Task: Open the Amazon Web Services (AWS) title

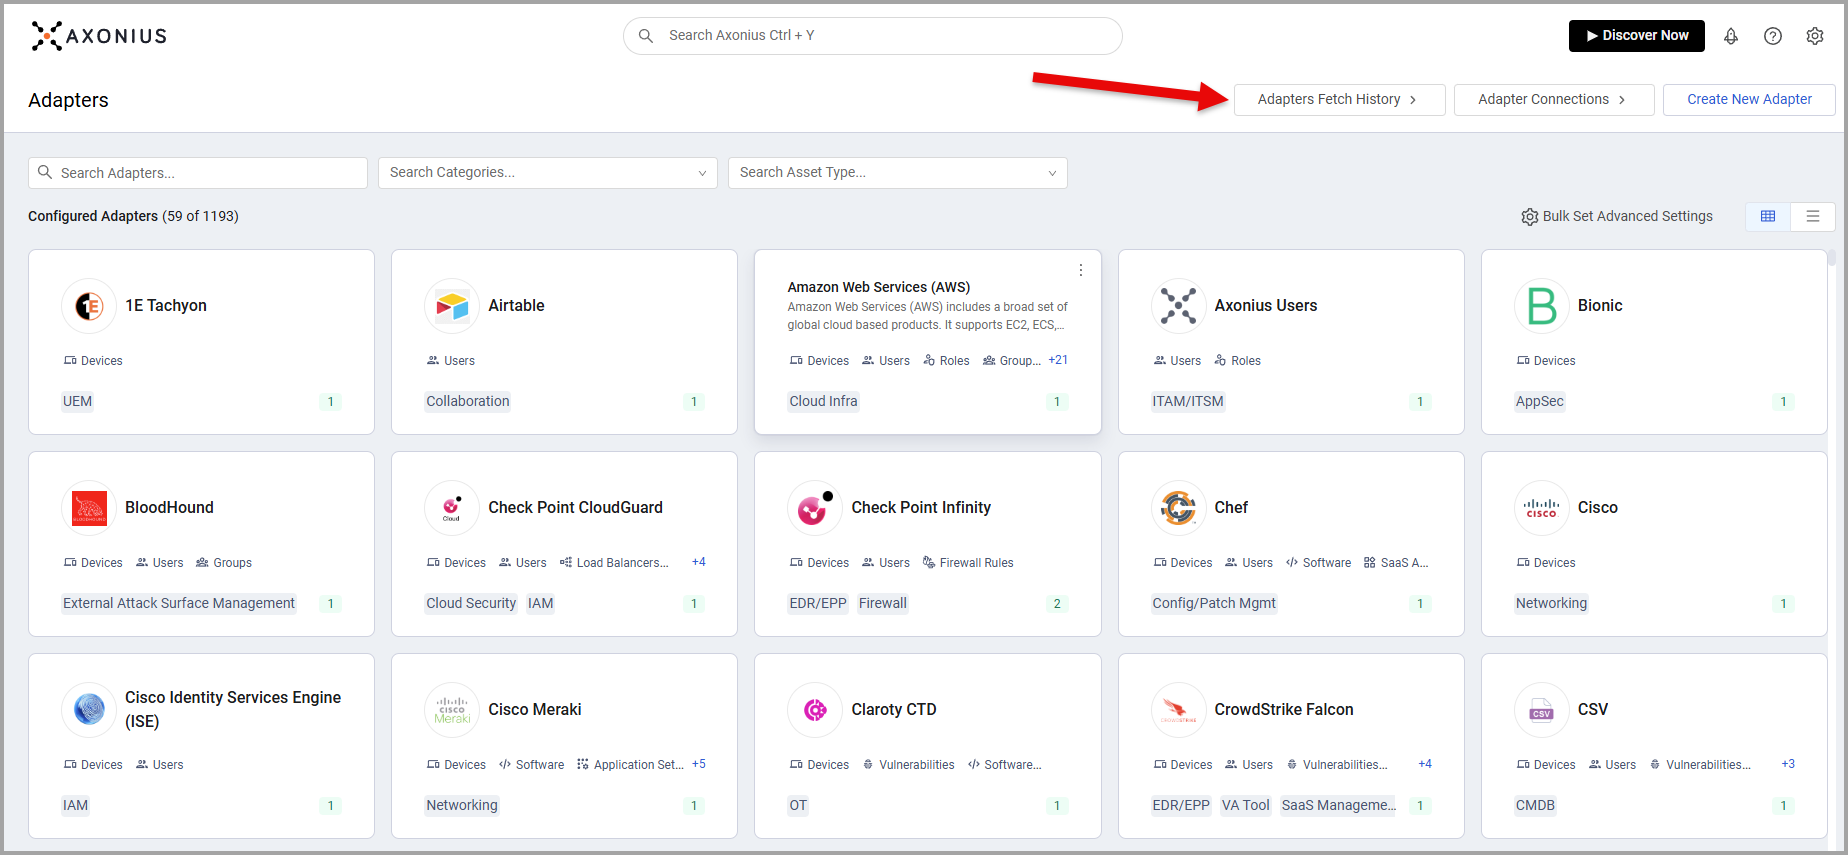Action: [879, 287]
